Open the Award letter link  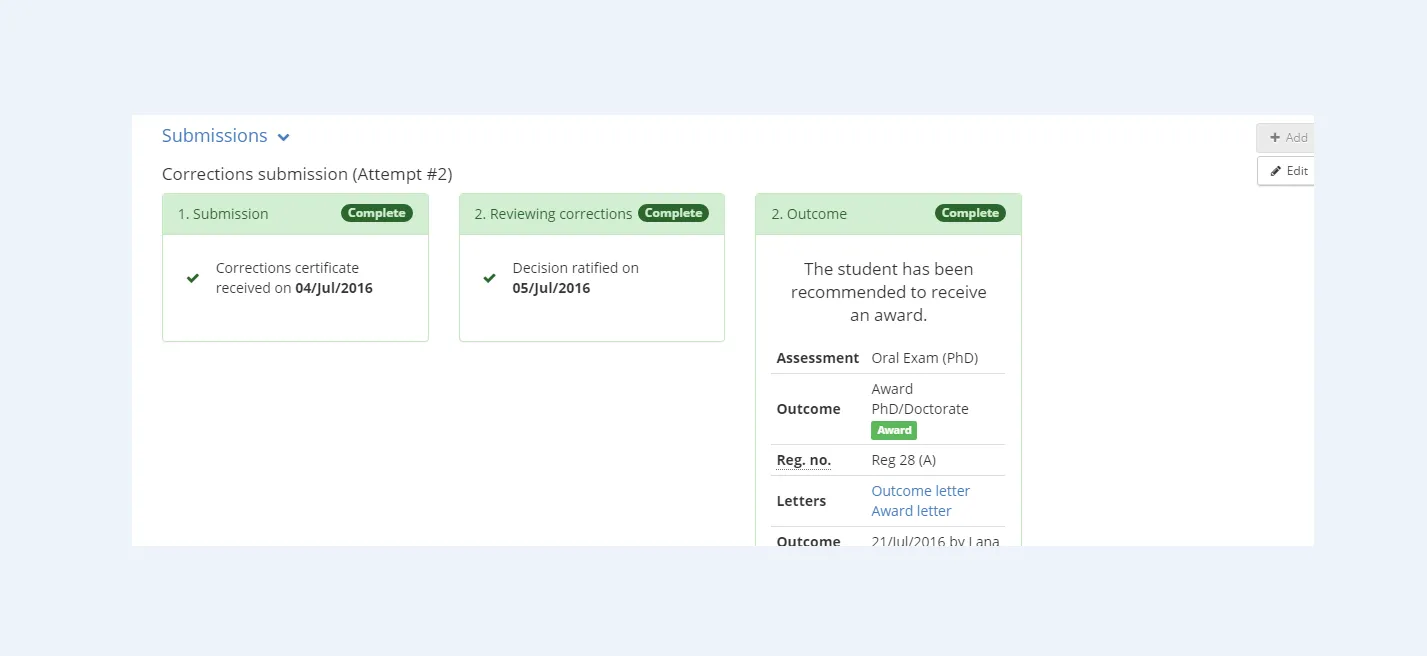(911, 511)
